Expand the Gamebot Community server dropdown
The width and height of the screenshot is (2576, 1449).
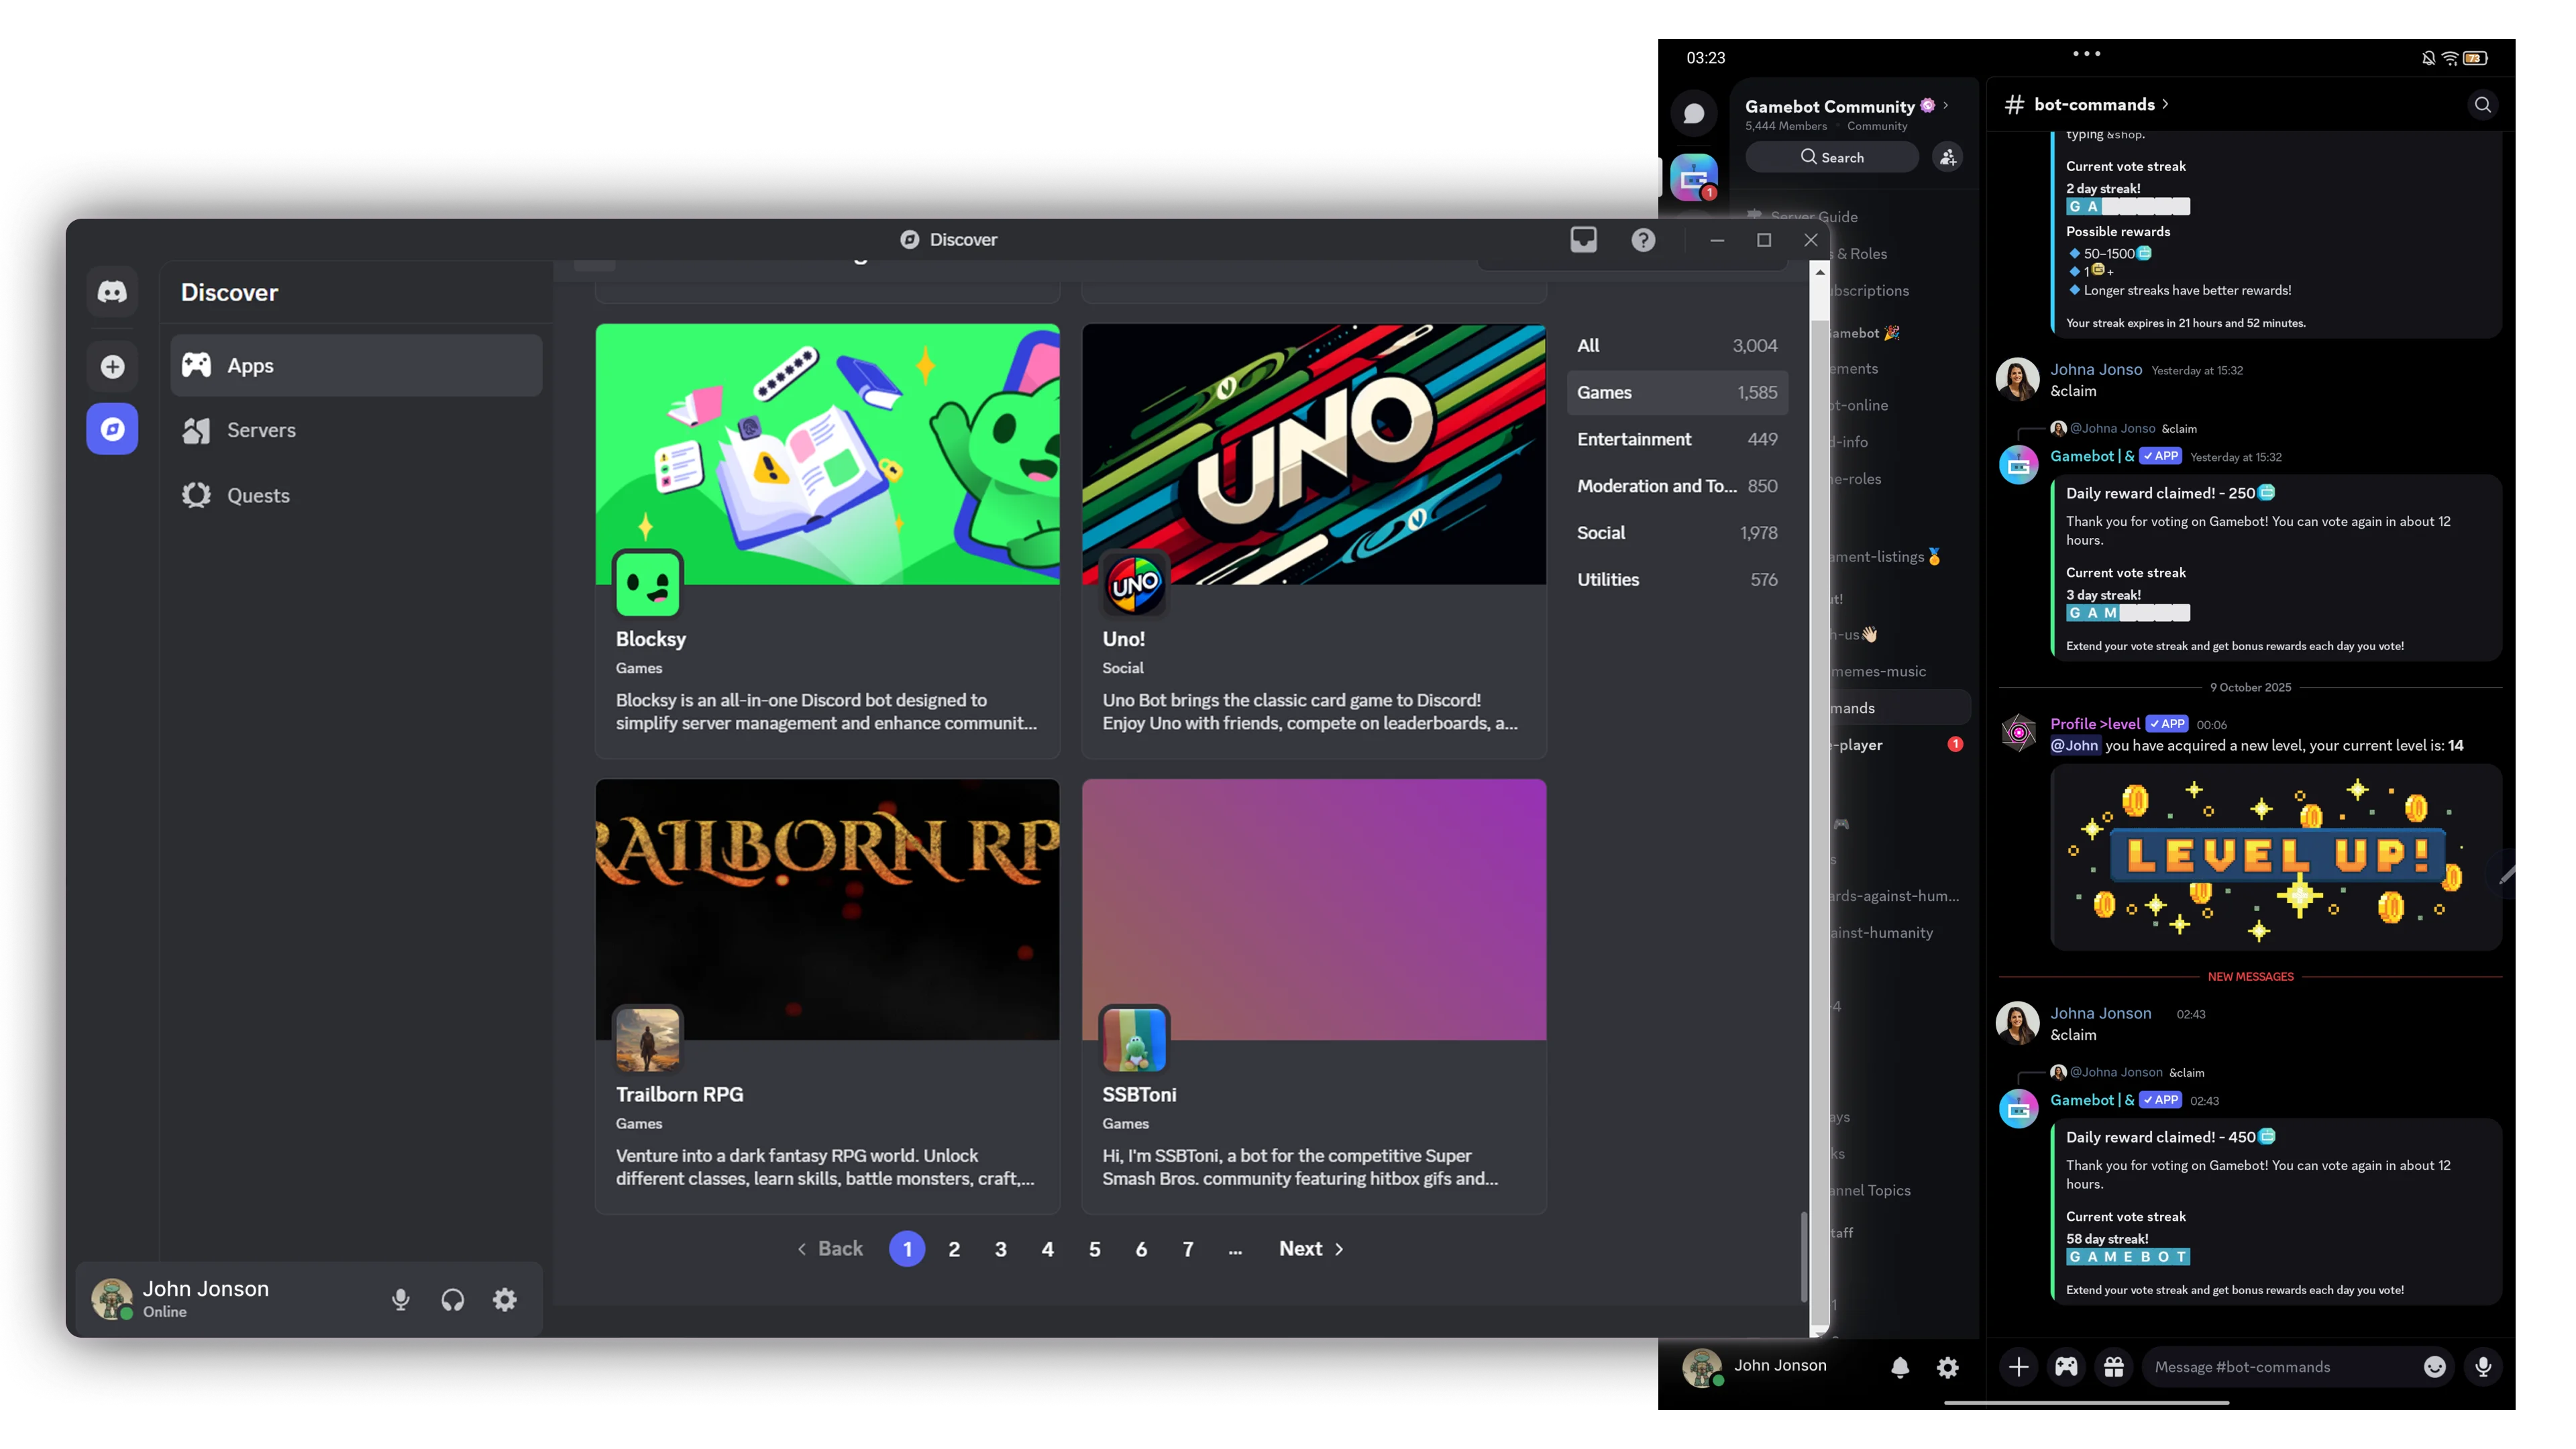[1945, 106]
